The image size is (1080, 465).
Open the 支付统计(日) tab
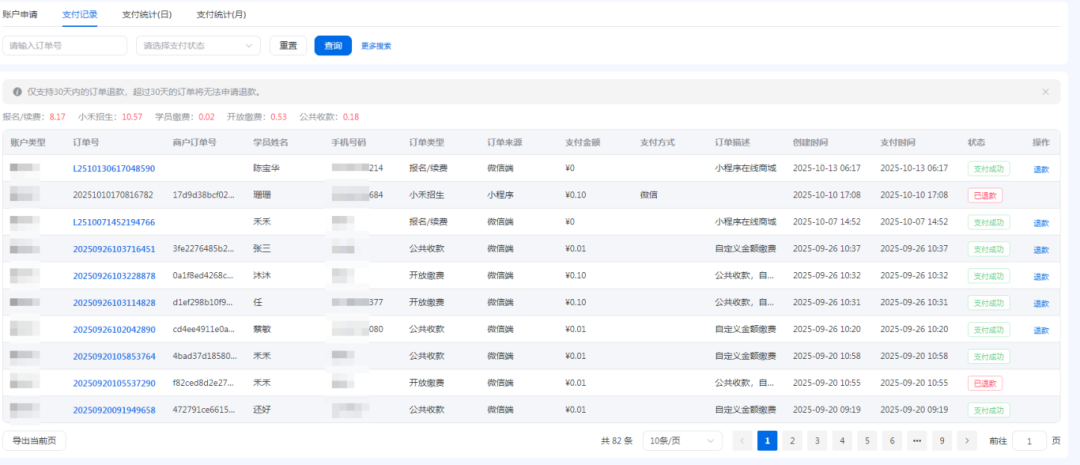(x=146, y=15)
